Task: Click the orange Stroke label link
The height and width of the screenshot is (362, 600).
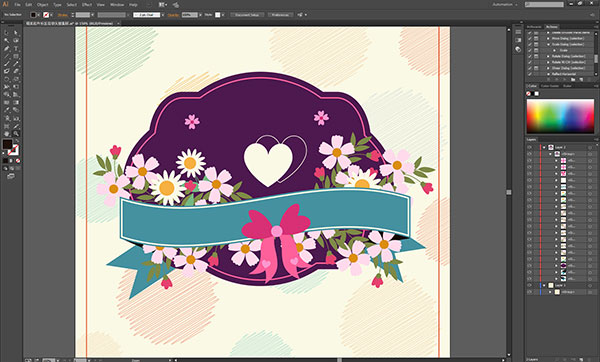Action: point(62,15)
